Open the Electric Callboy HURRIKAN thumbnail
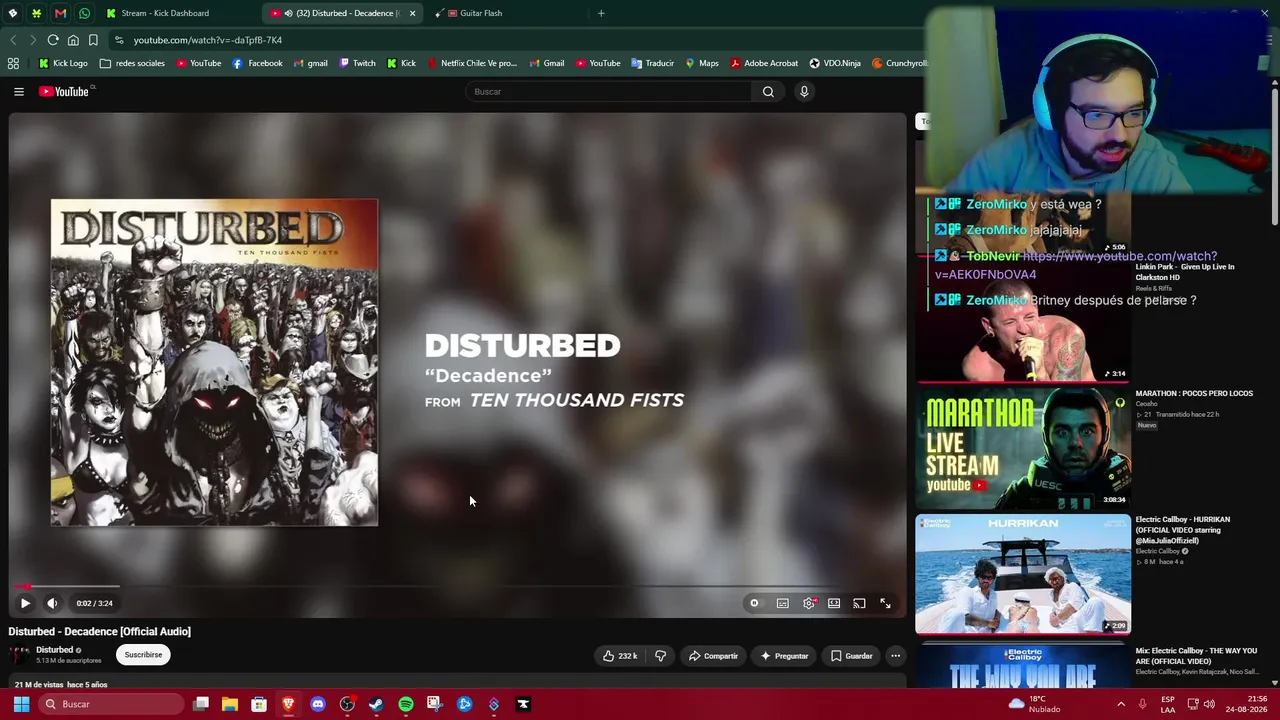This screenshot has width=1280, height=720. pyautogui.click(x=1023, y=574)
